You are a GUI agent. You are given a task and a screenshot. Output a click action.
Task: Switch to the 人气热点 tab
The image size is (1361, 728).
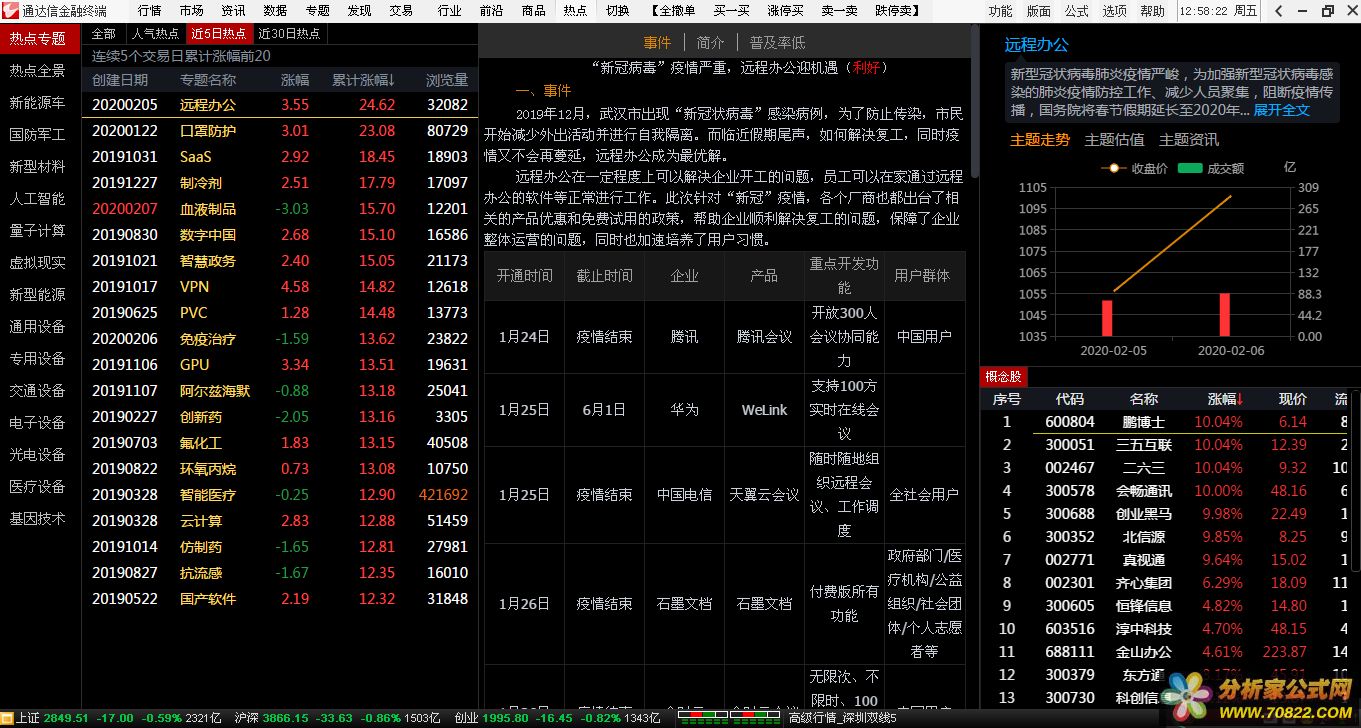point(155,33)
